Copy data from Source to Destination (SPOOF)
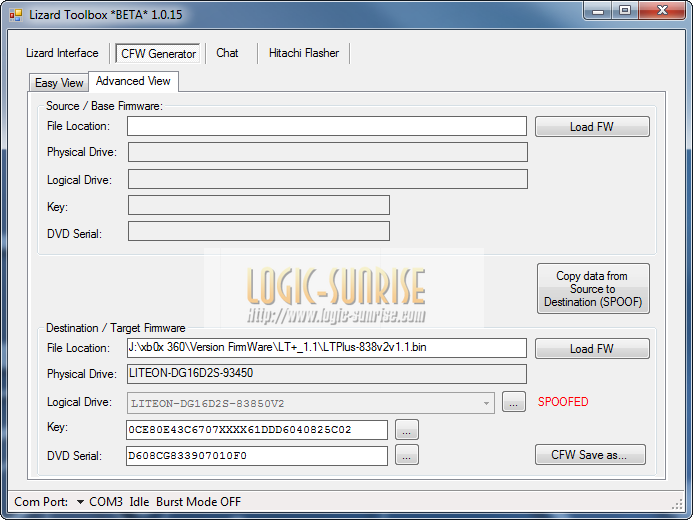Viewport: 693px width, 520px height. [593, 288]
